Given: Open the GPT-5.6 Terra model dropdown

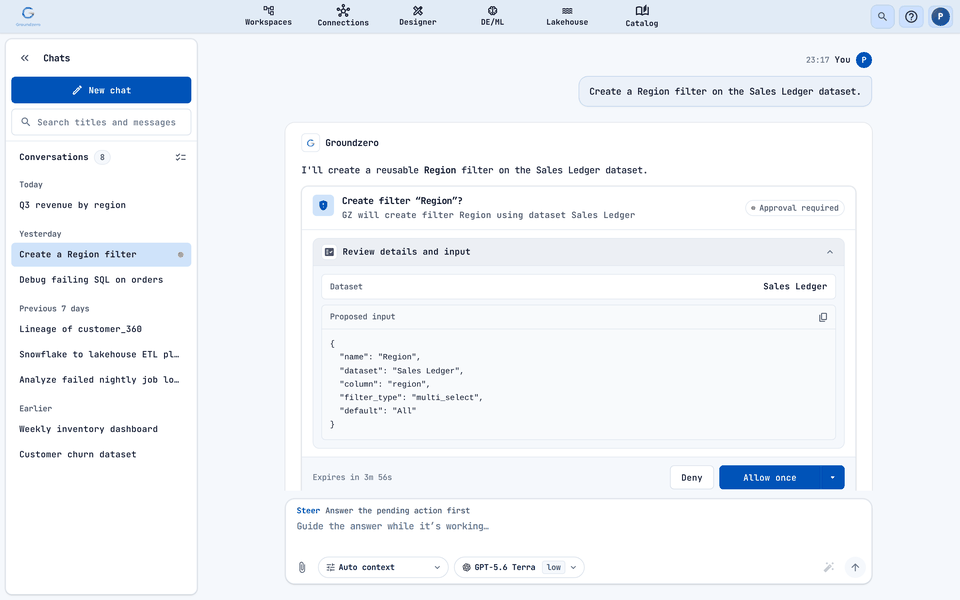Looking at the screenshot, I should coord(519,568).
